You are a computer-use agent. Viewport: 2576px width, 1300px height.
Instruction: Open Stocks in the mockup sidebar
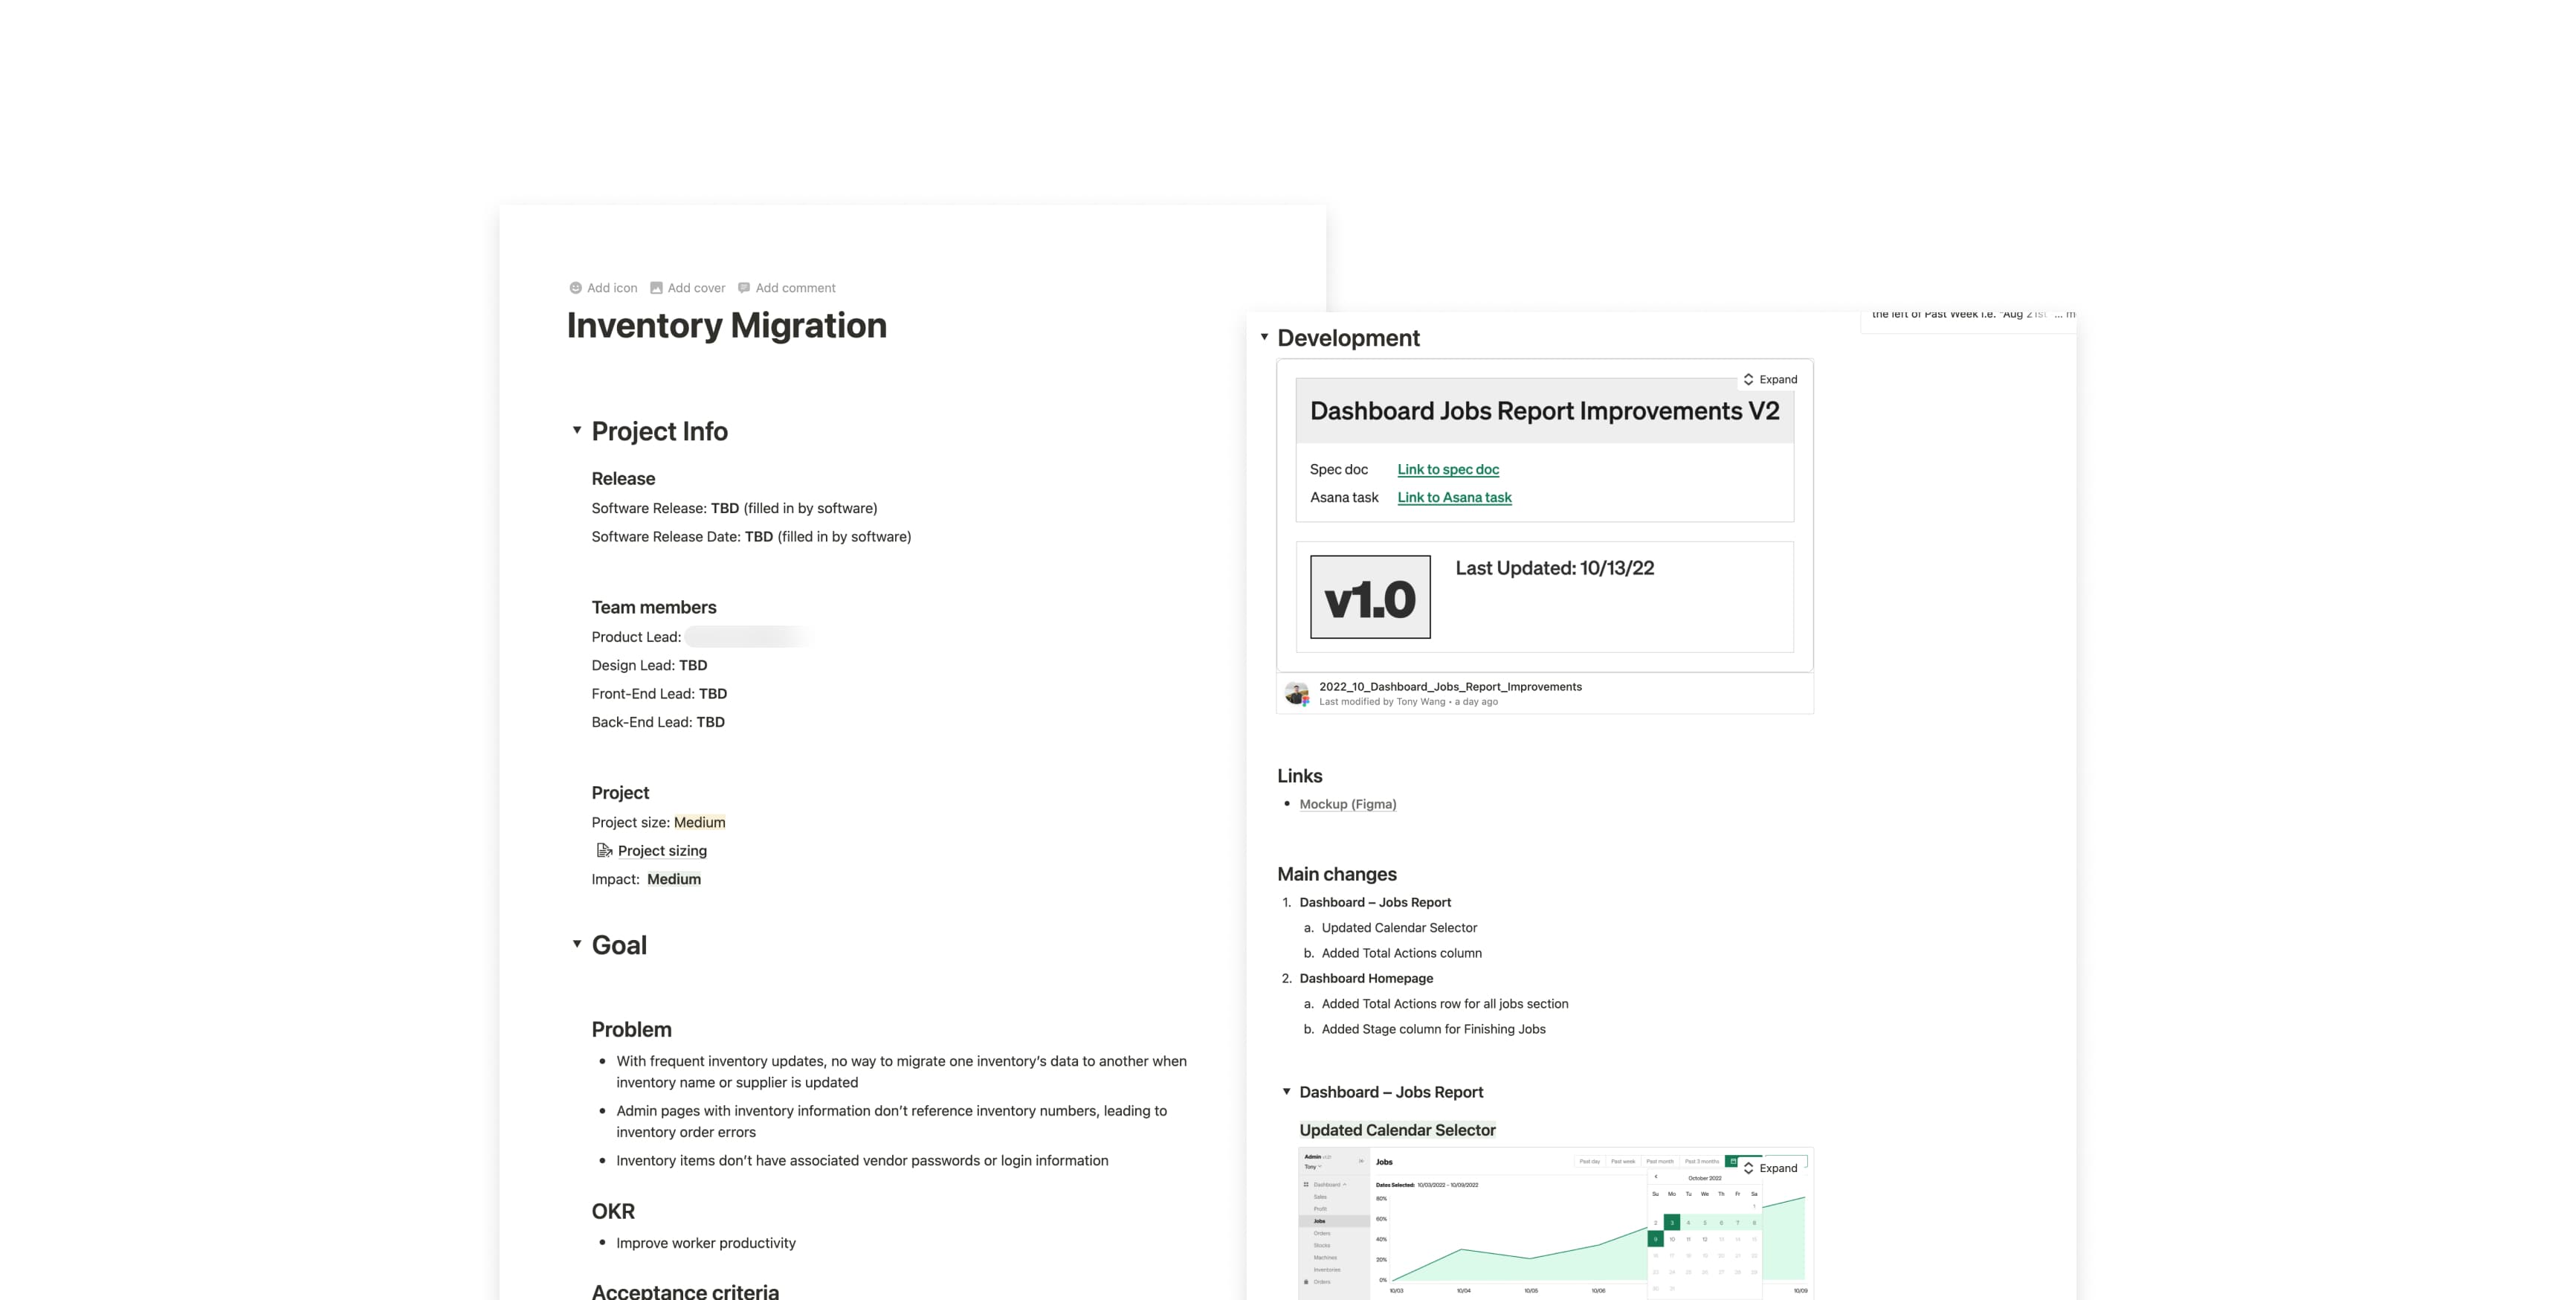point(1322,1245)
